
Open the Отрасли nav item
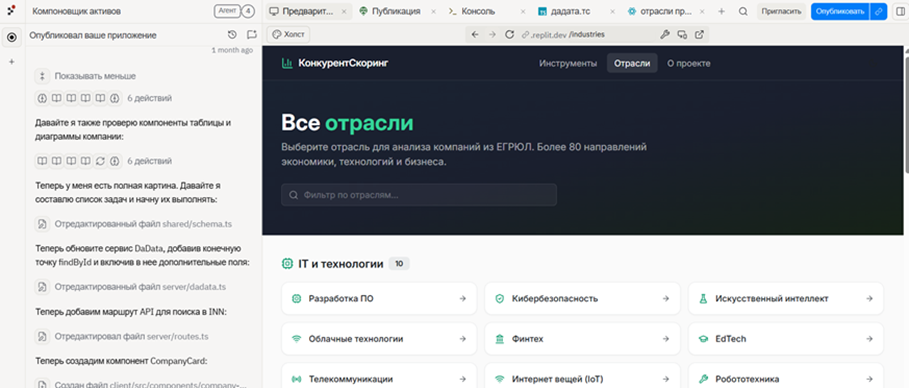pos(632,63)
